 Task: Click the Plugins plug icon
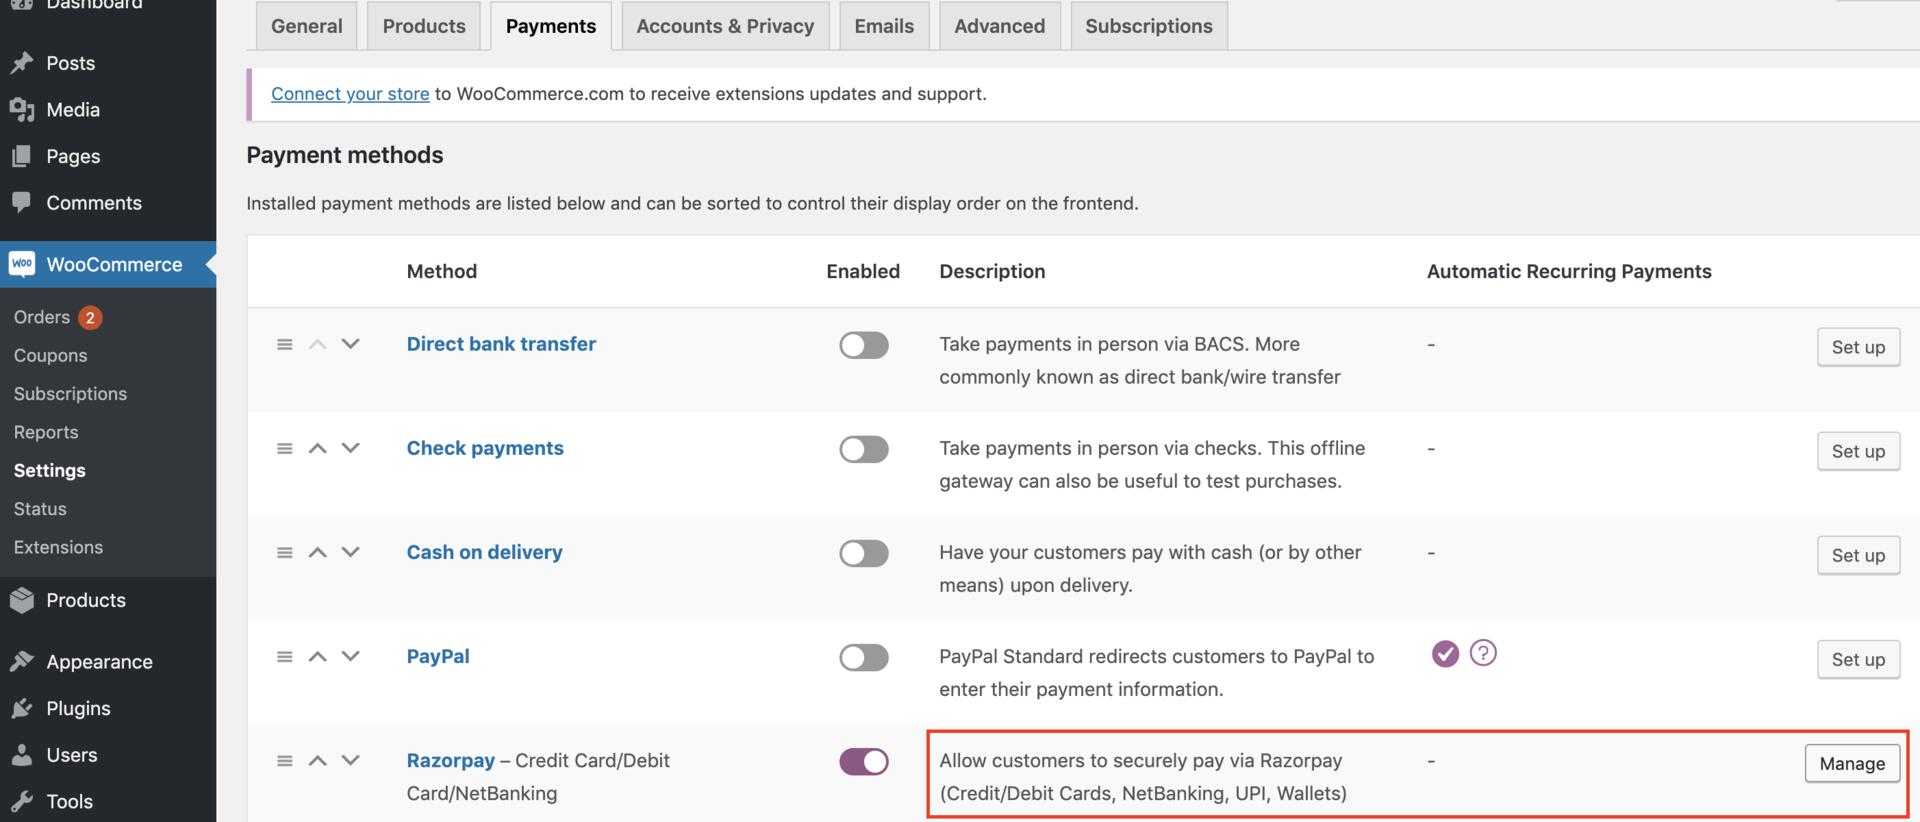22,708
